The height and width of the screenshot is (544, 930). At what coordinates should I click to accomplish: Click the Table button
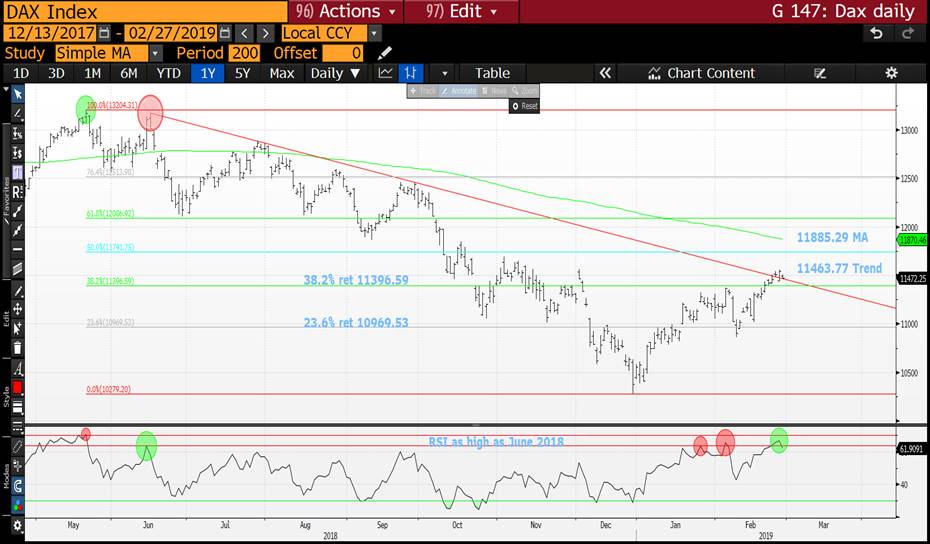pos(492,73)
